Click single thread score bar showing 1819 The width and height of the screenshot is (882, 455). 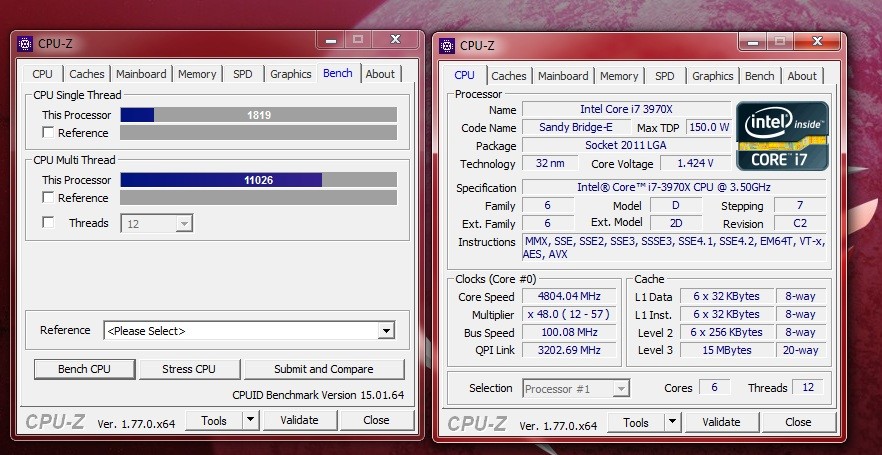(x=259, y=115)
